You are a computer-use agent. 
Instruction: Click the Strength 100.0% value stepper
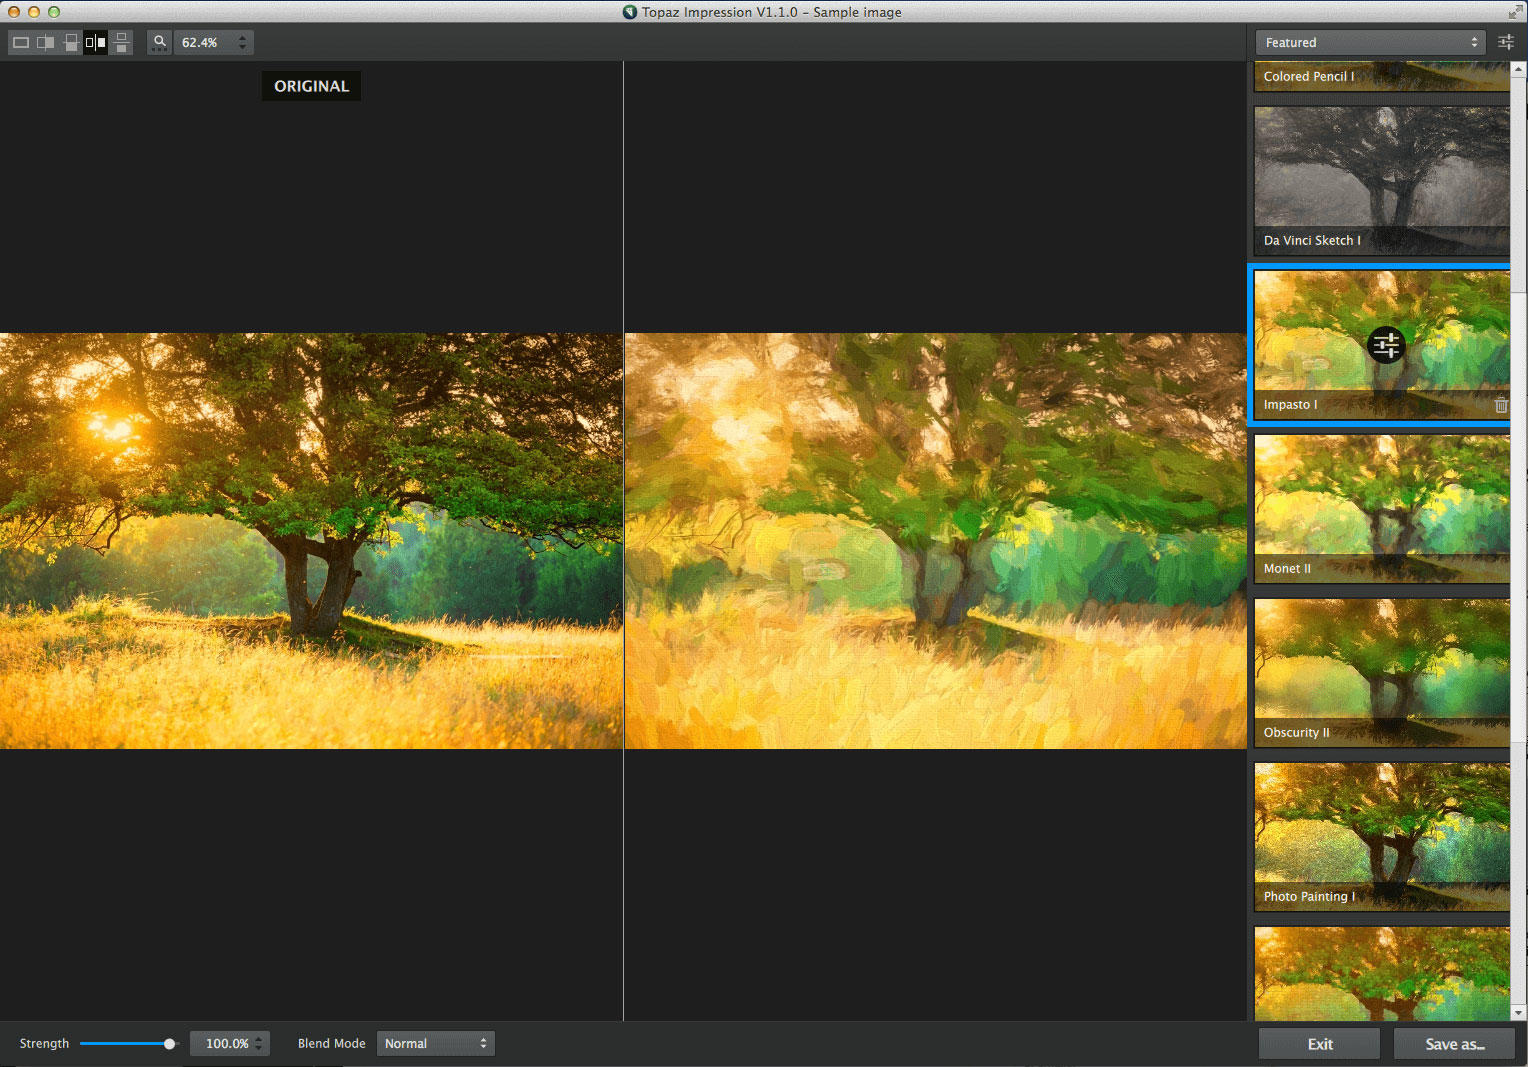(258, 1044)
